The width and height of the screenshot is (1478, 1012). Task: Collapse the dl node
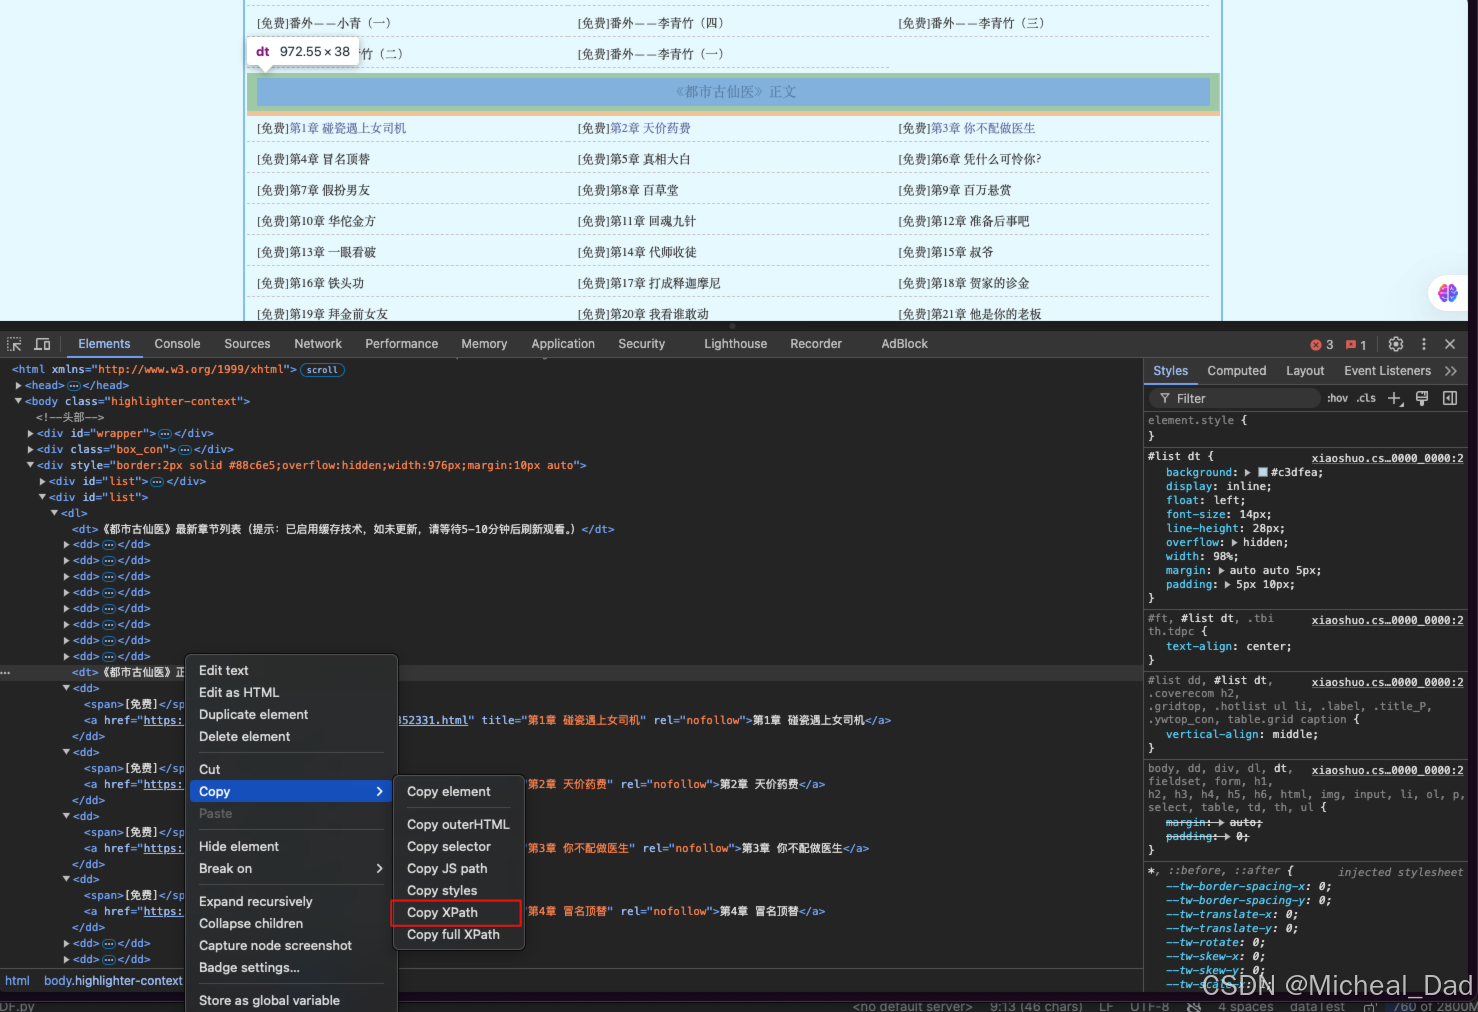(55, 513)
